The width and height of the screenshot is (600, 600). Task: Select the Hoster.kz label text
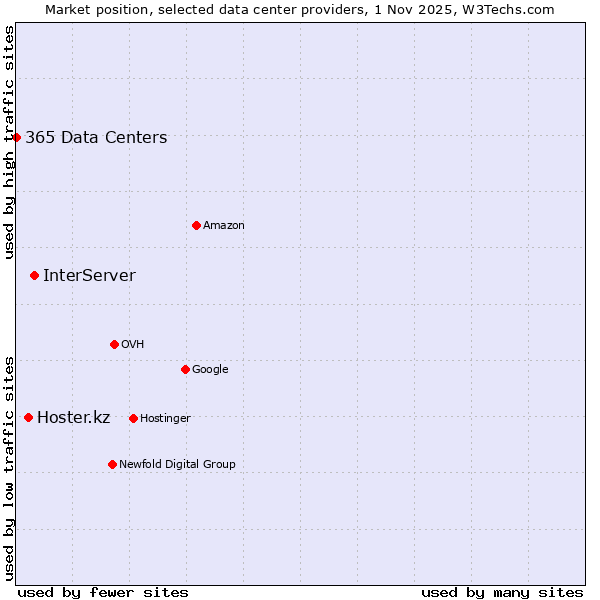tap(73, 418)
